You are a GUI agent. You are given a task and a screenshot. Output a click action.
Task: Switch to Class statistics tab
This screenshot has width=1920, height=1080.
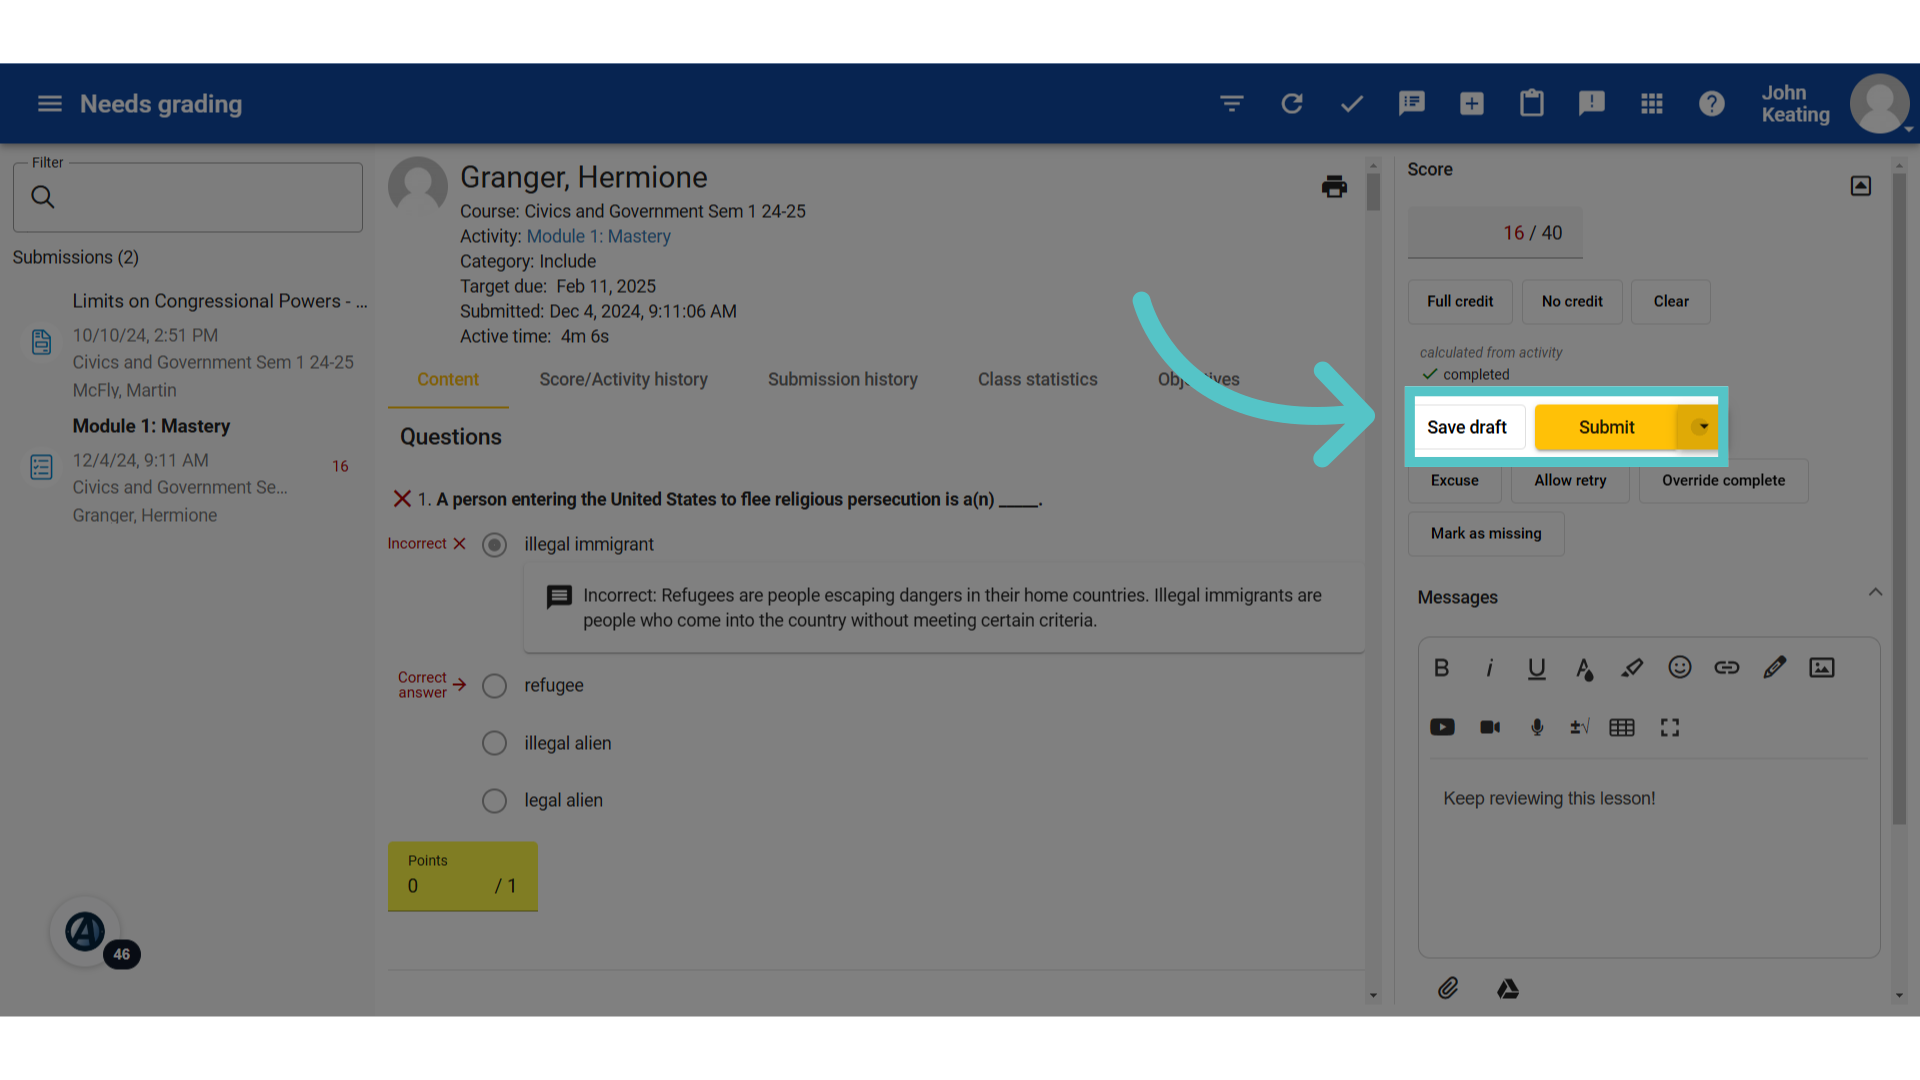(x=1037, y=380)
